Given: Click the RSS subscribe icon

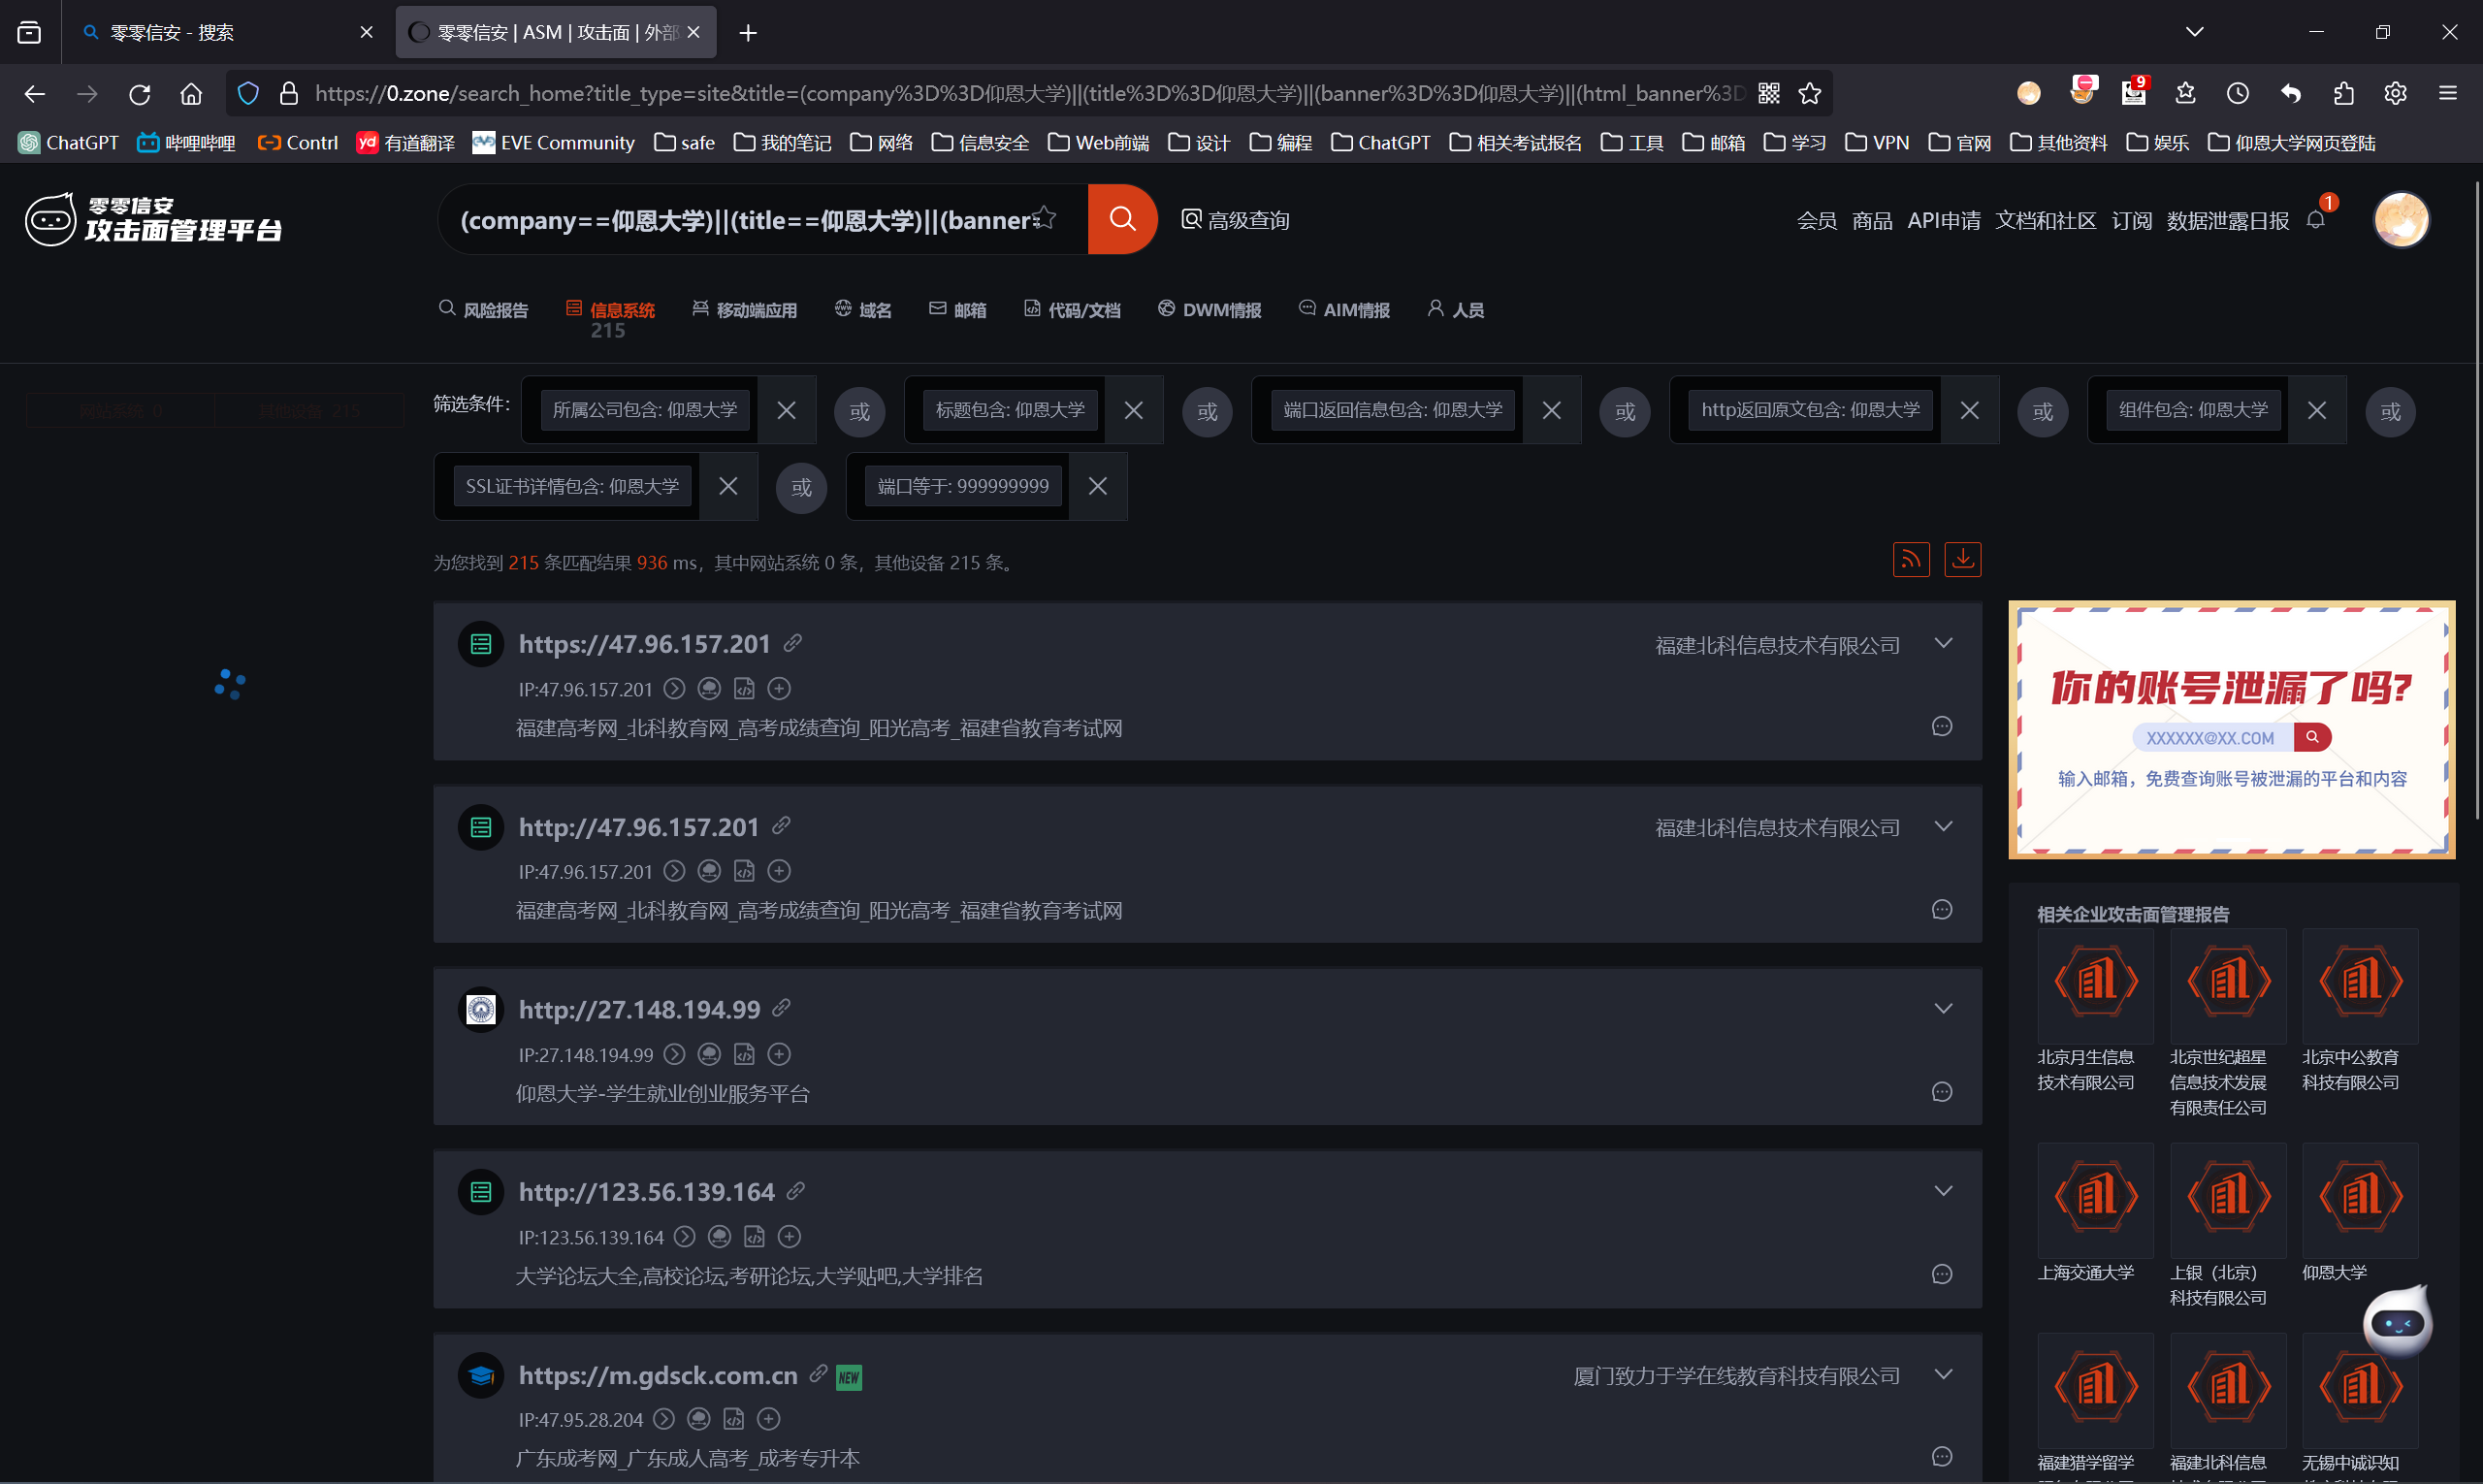Looking at the screenshot, I should tap(1910, 559).
